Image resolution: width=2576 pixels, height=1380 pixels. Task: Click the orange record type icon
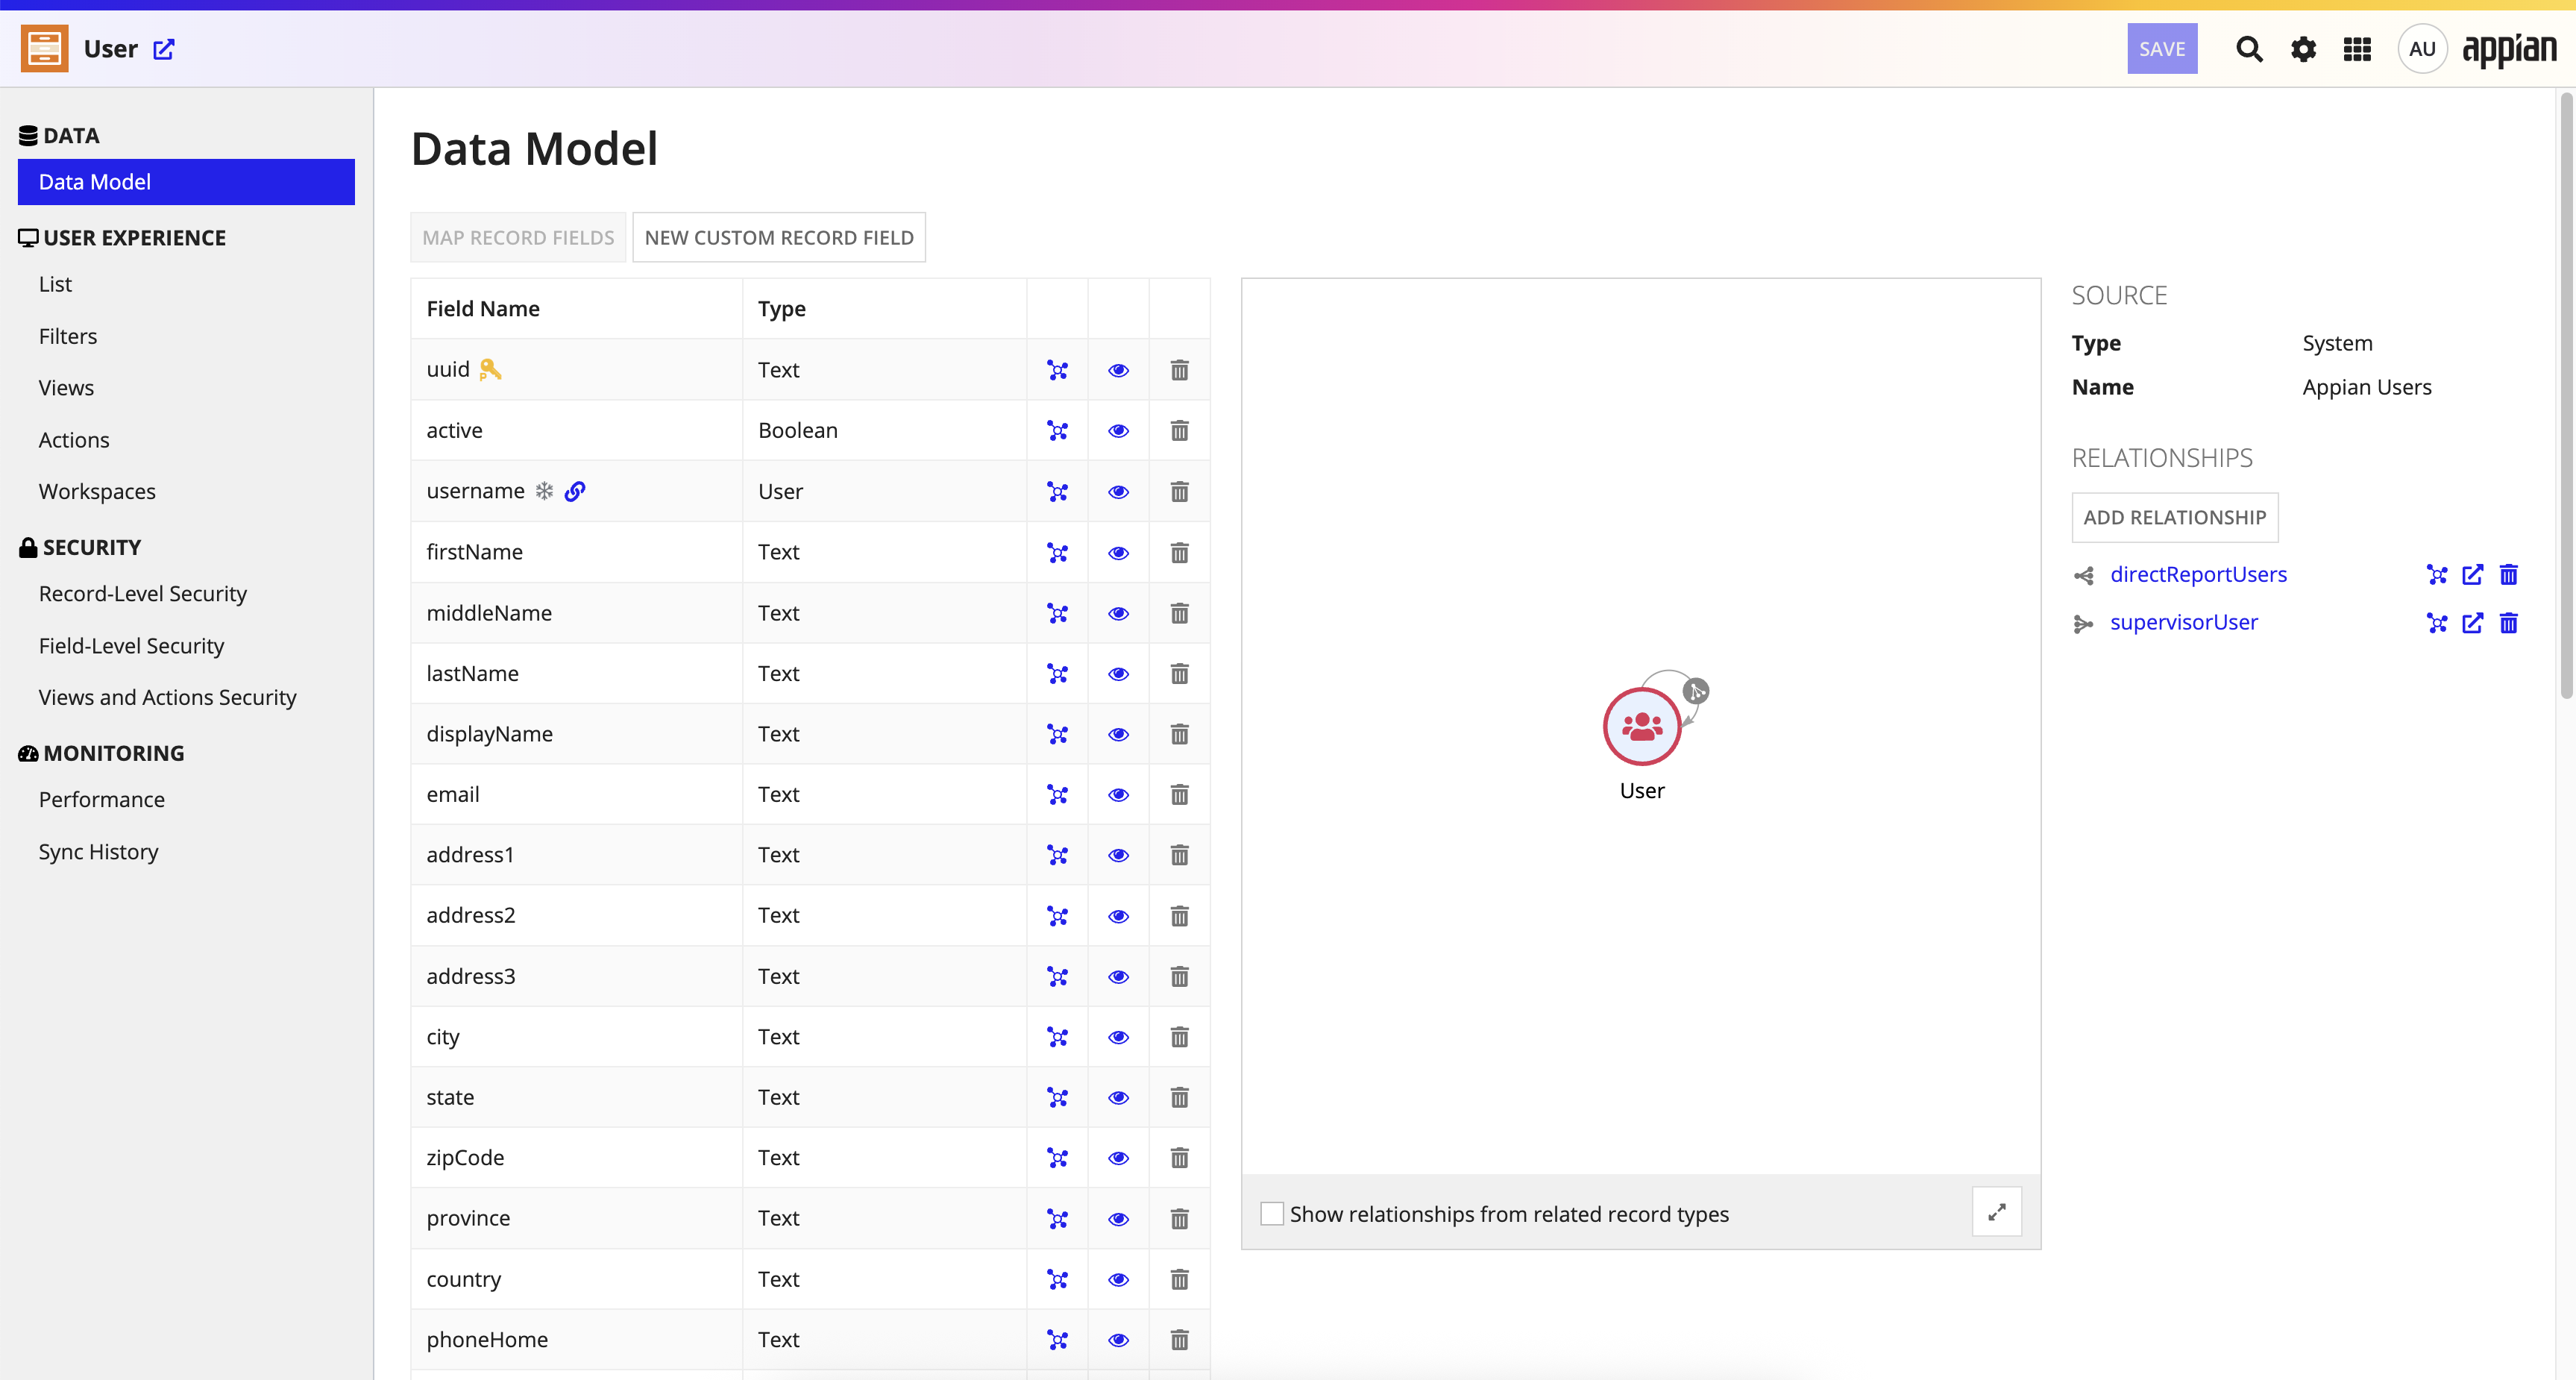pyautogui.click(x=44, y=49)
